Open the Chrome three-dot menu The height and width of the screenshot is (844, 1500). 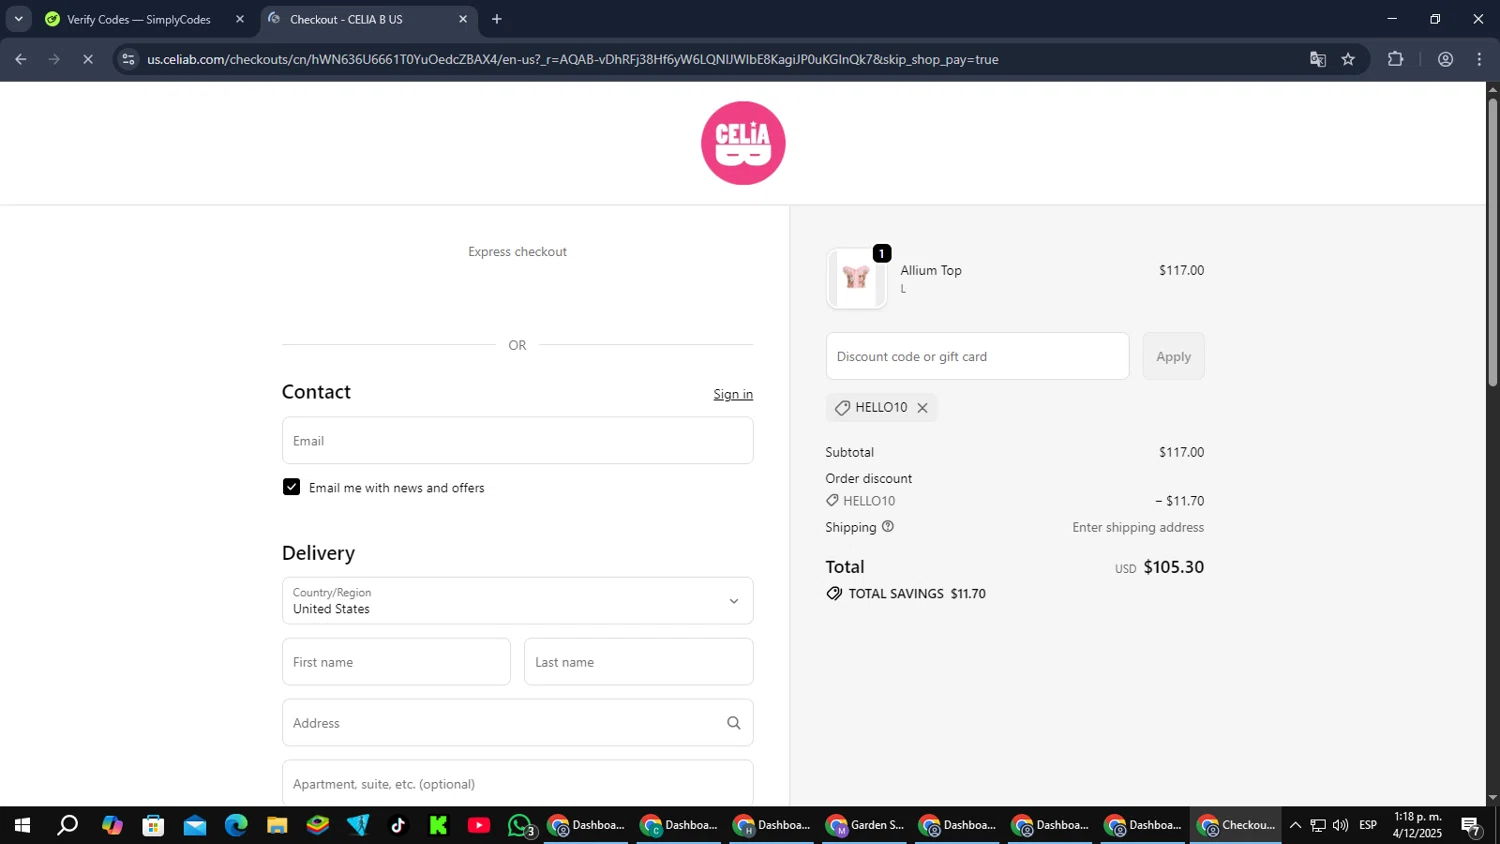pyautogui.click(x=1479, y=59)
